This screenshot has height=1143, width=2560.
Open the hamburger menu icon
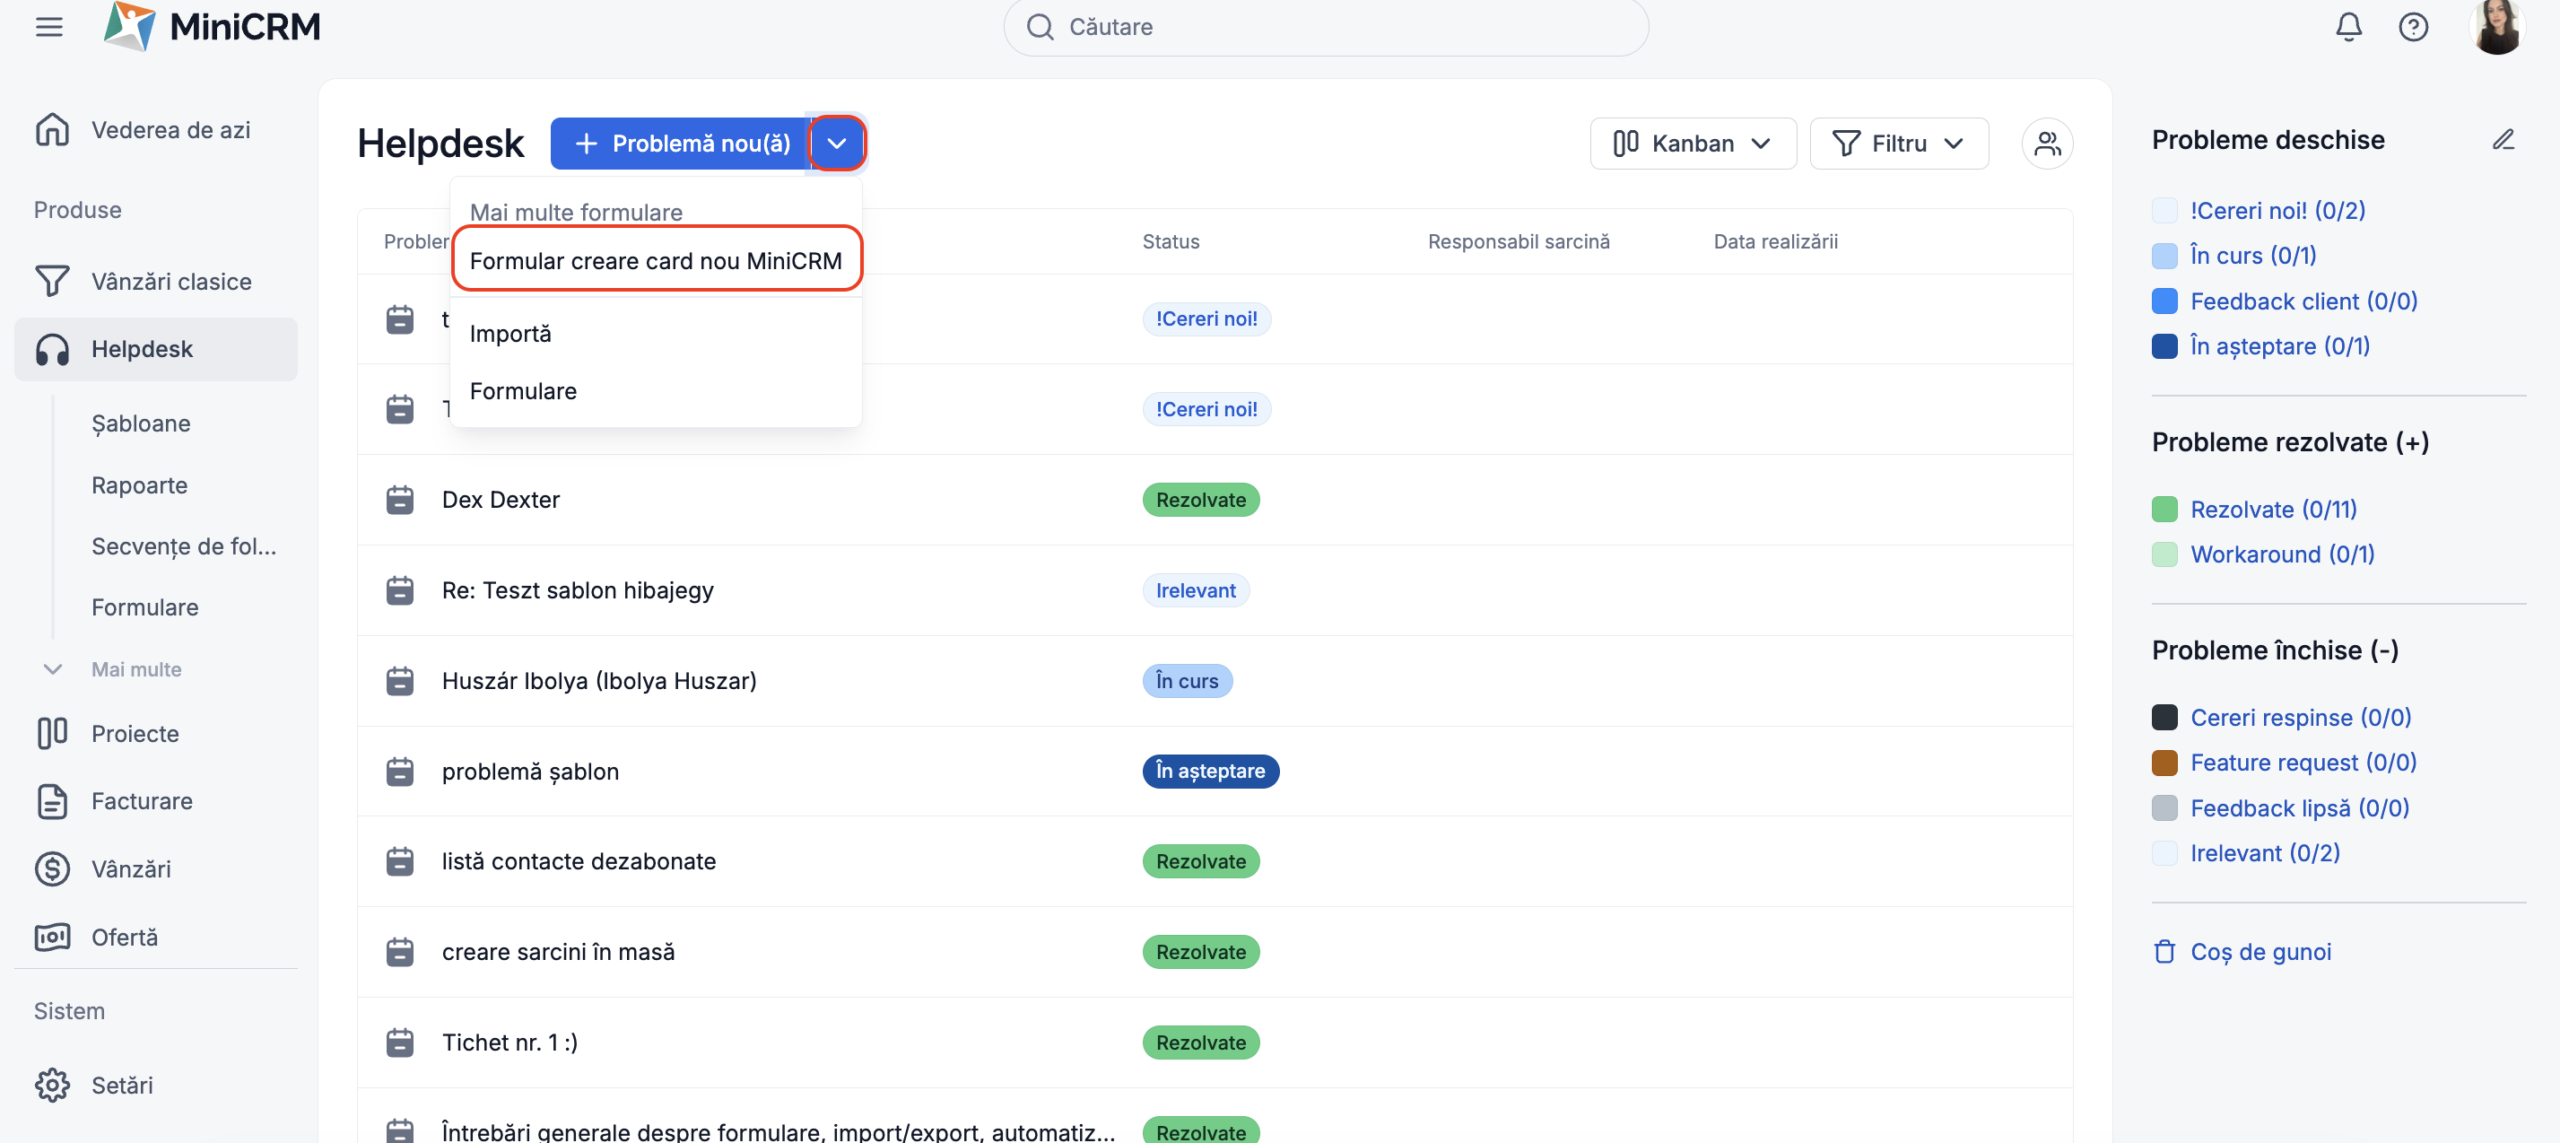click(49, 27)
